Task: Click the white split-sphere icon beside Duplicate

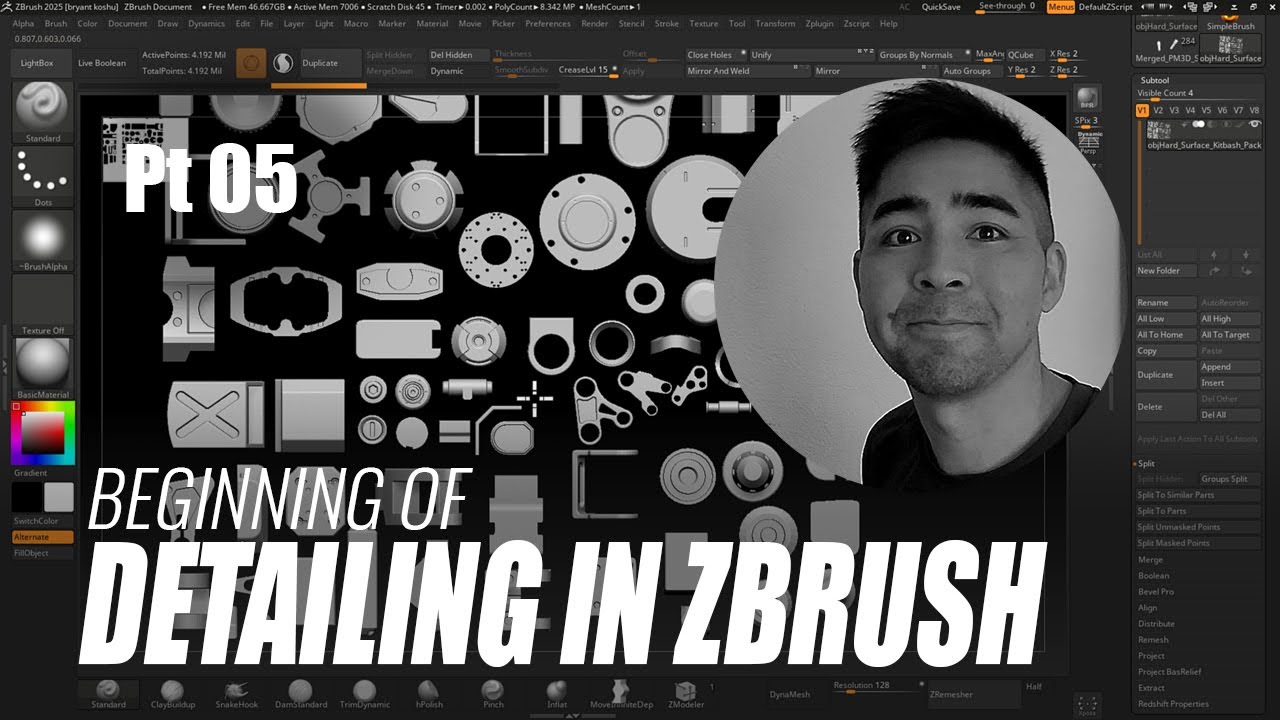Action: pos(283,63)
